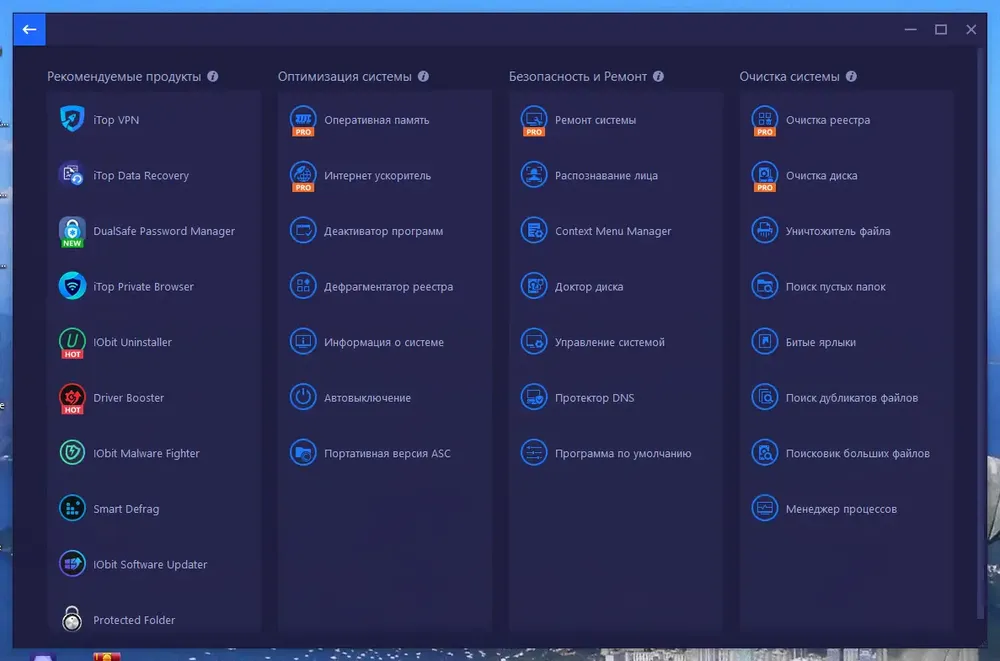This screenshot has width=1000, height=661.
Task: Launch Доктор диска icon
Action: (x=534, y=286)
